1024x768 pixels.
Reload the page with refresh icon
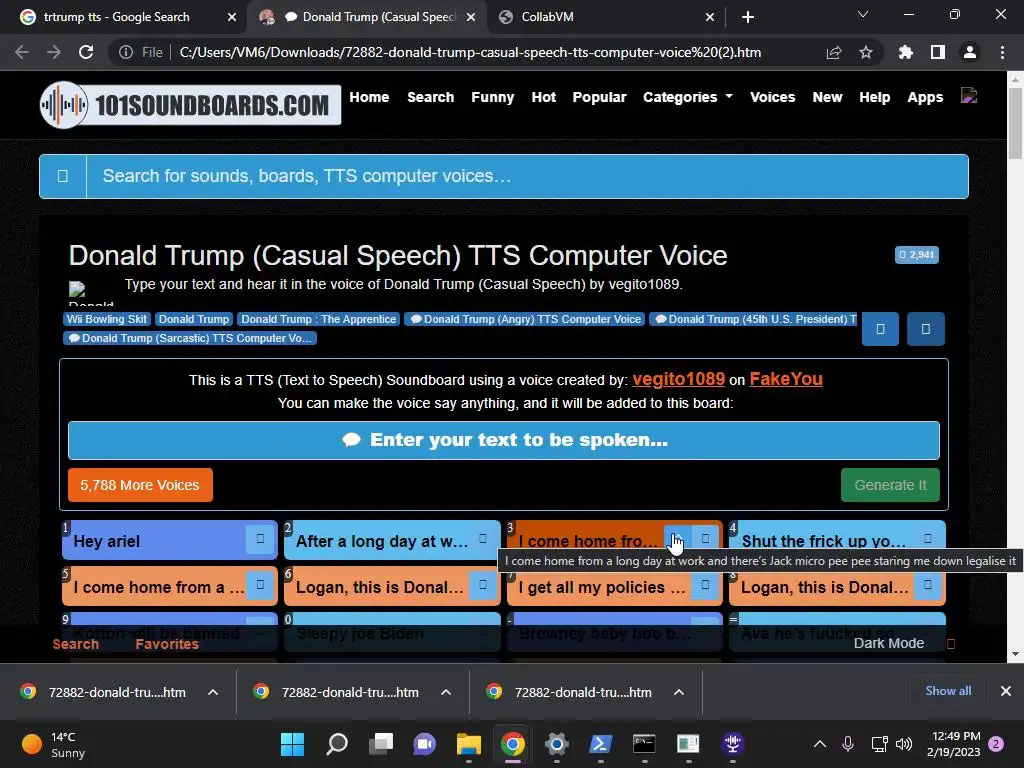click(86, 52)
